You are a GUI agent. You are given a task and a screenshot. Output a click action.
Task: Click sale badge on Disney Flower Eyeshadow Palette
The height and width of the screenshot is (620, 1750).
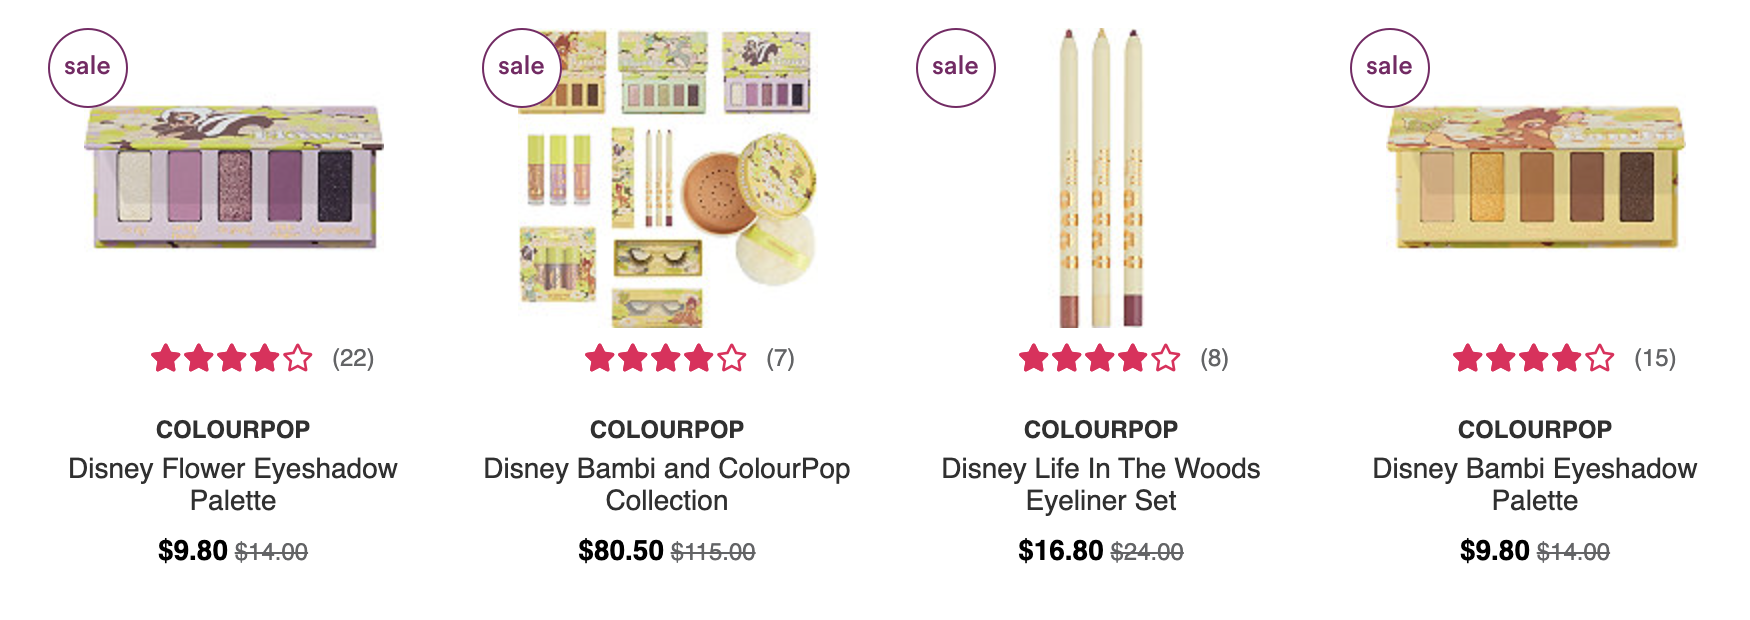pyautogui.click(x=88, y=68)
